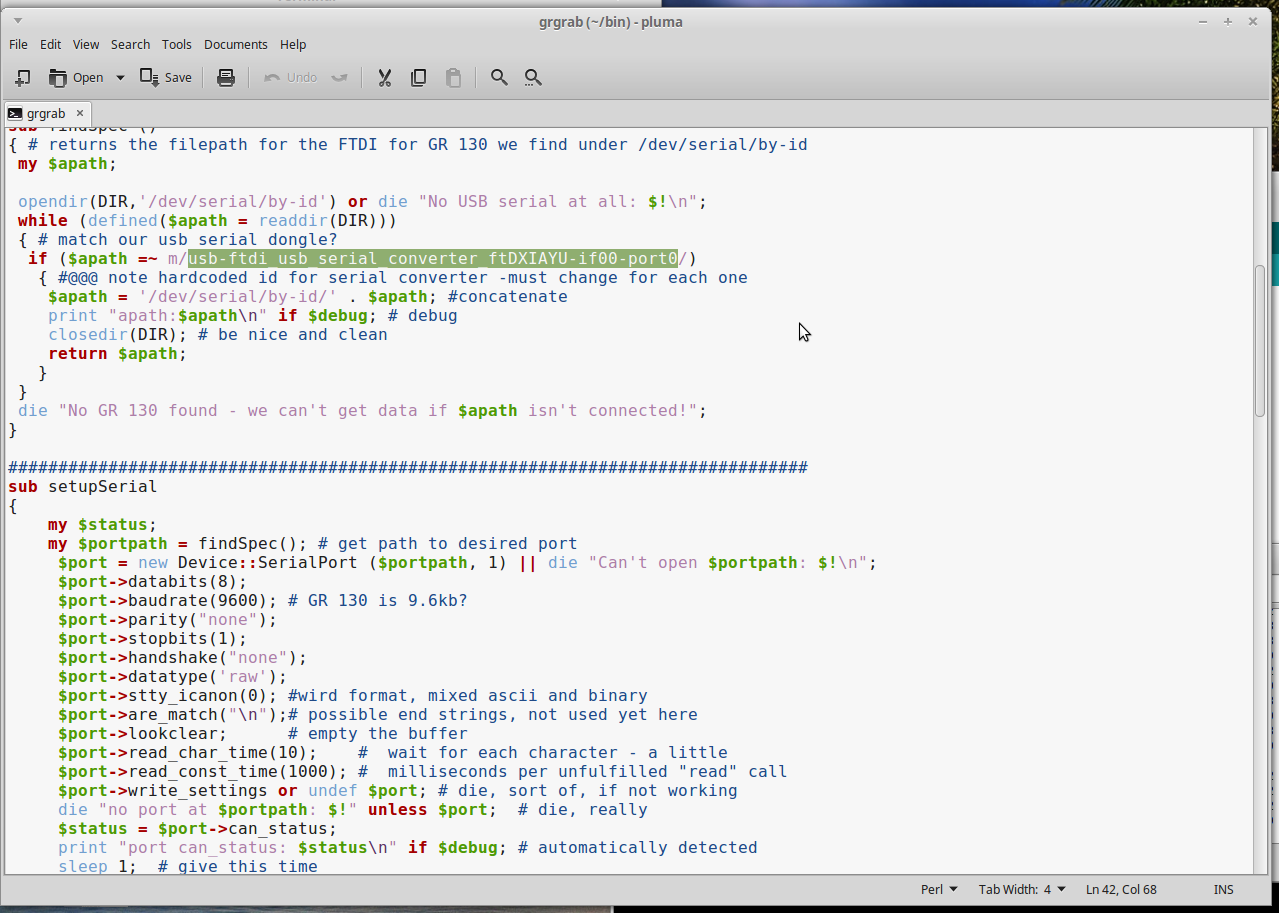1279x913 pixels.
Task: Click the Redo arrow icon
Action: 339,77
